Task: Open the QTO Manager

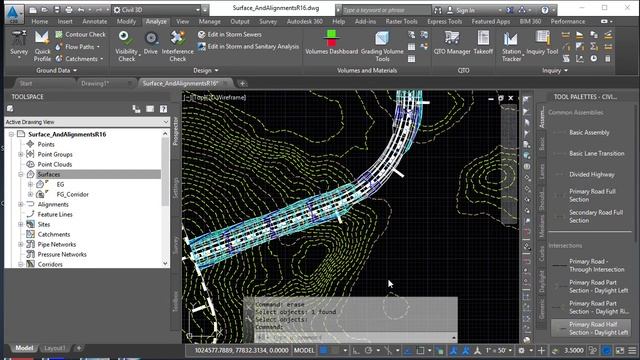Action: (x=452, y=43)
